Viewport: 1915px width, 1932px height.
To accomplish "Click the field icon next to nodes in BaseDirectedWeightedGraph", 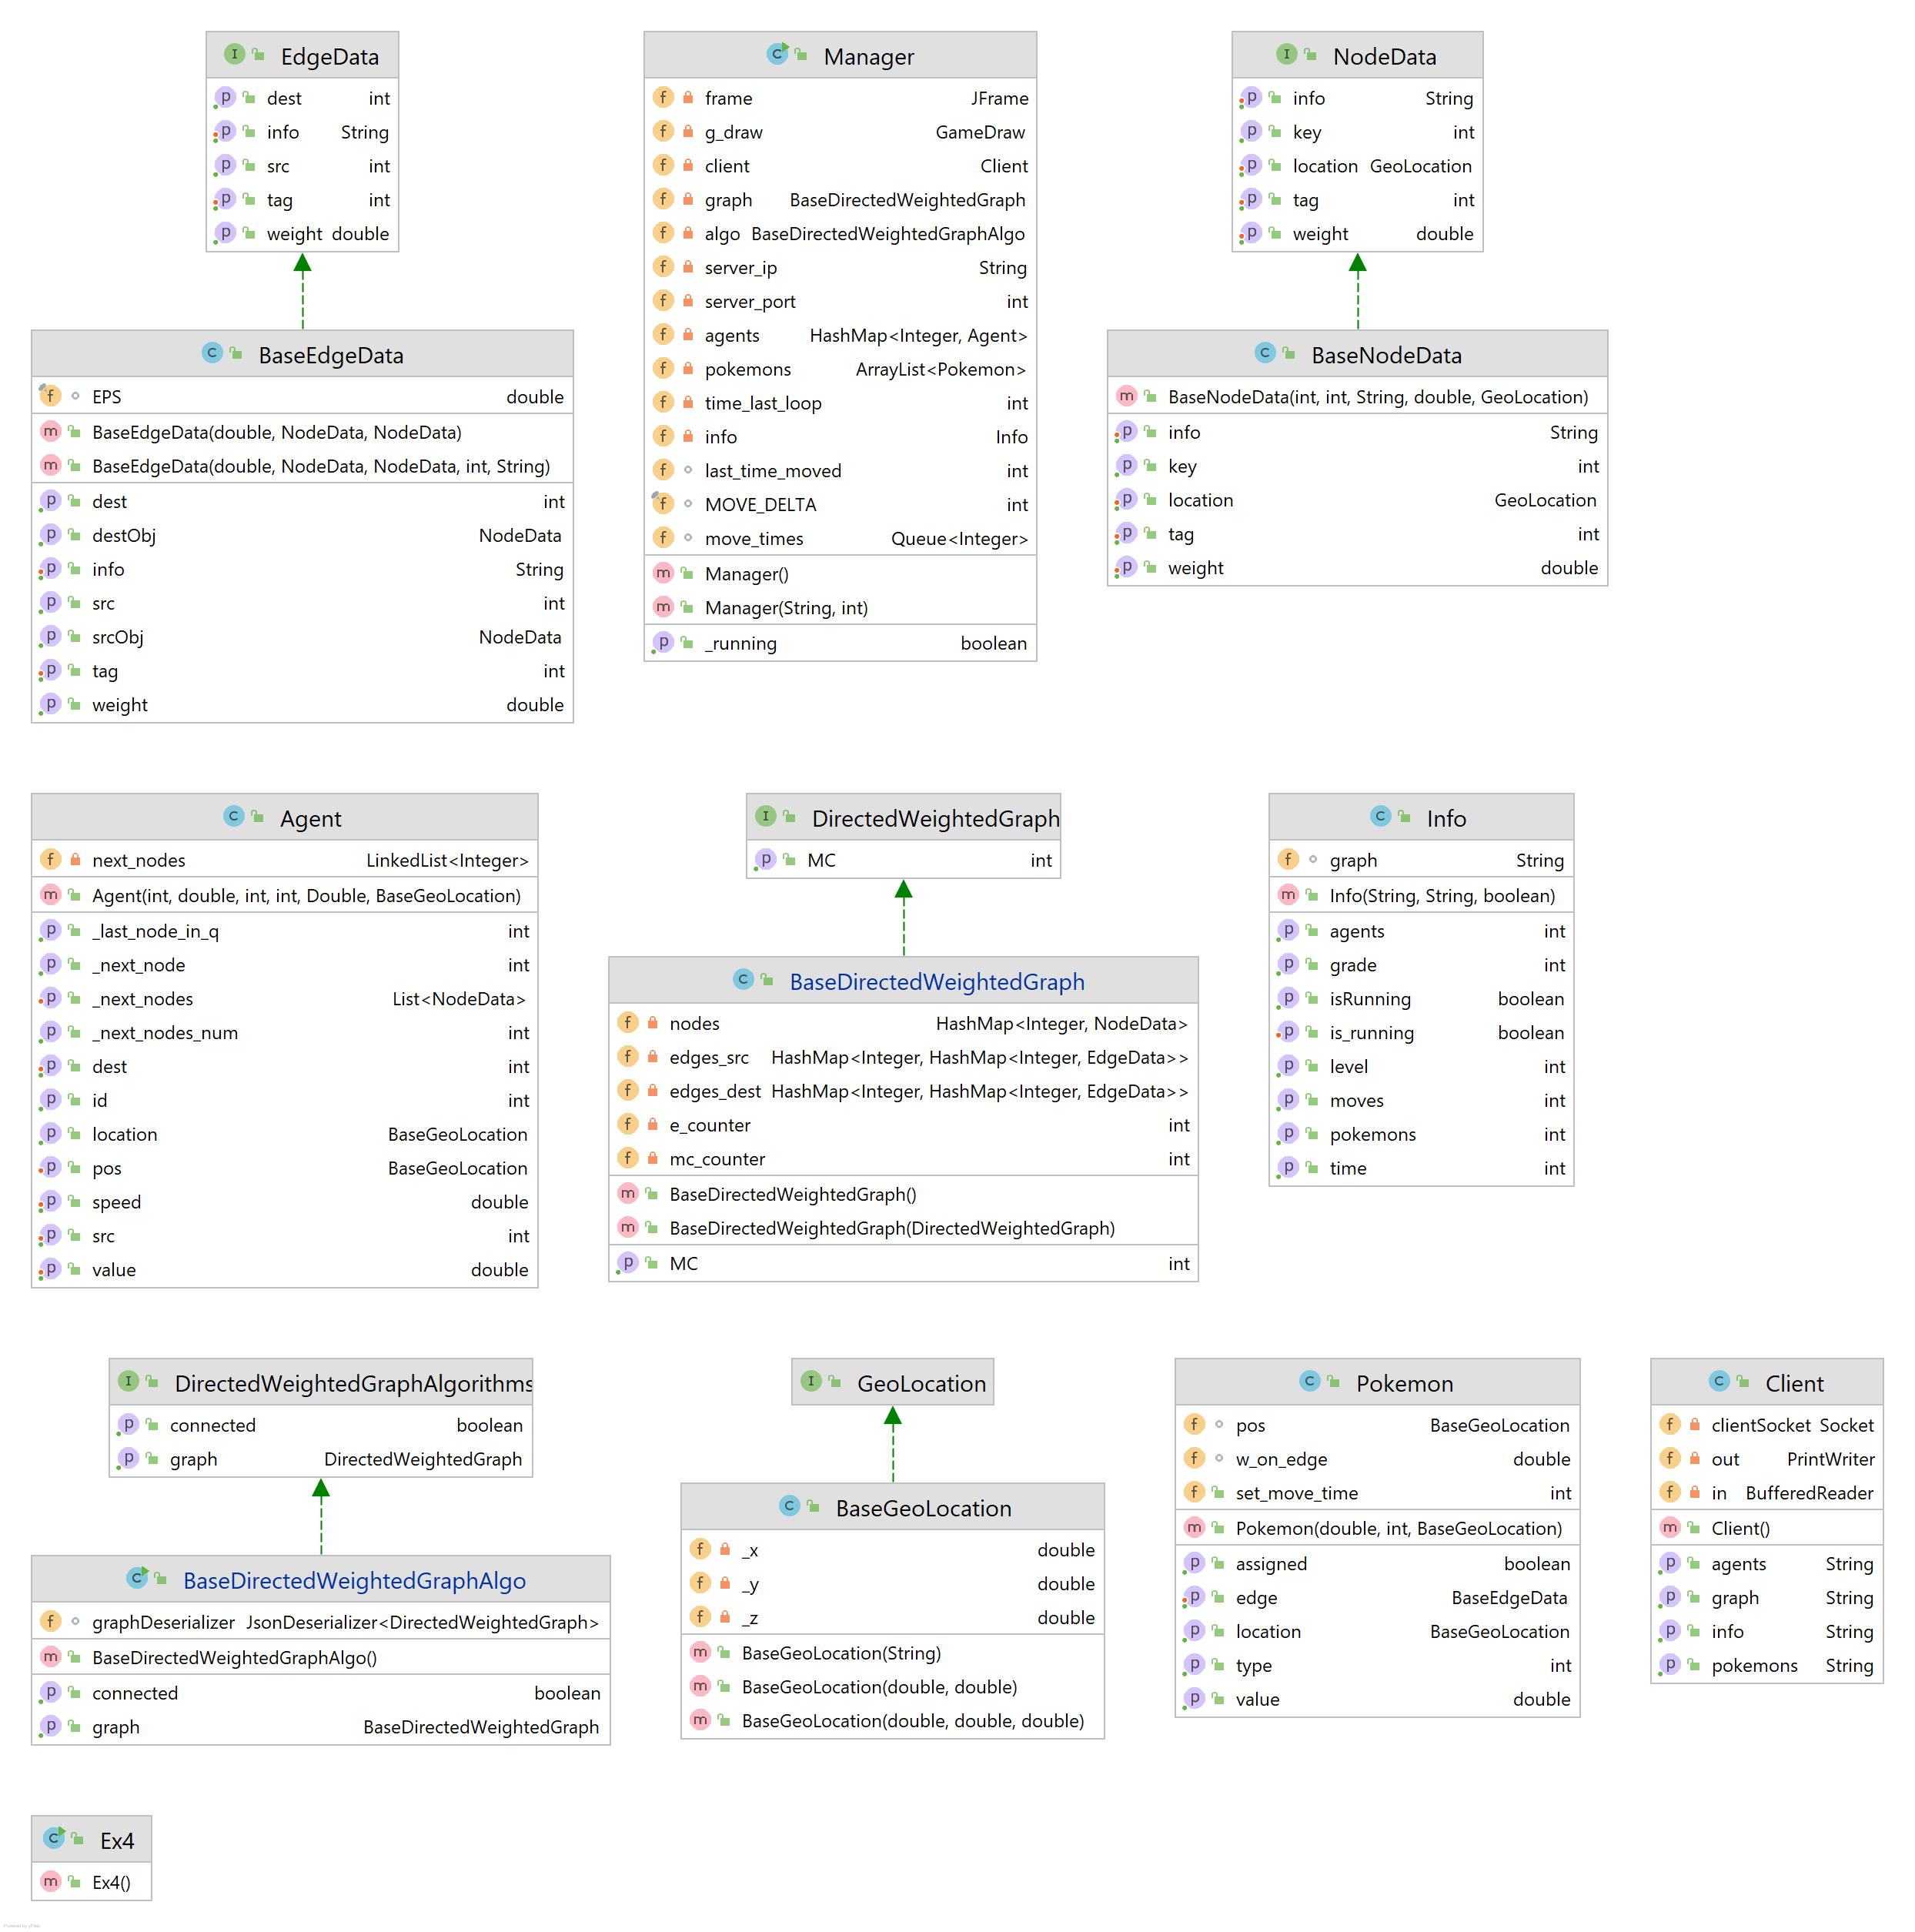I will [628, 1023].
